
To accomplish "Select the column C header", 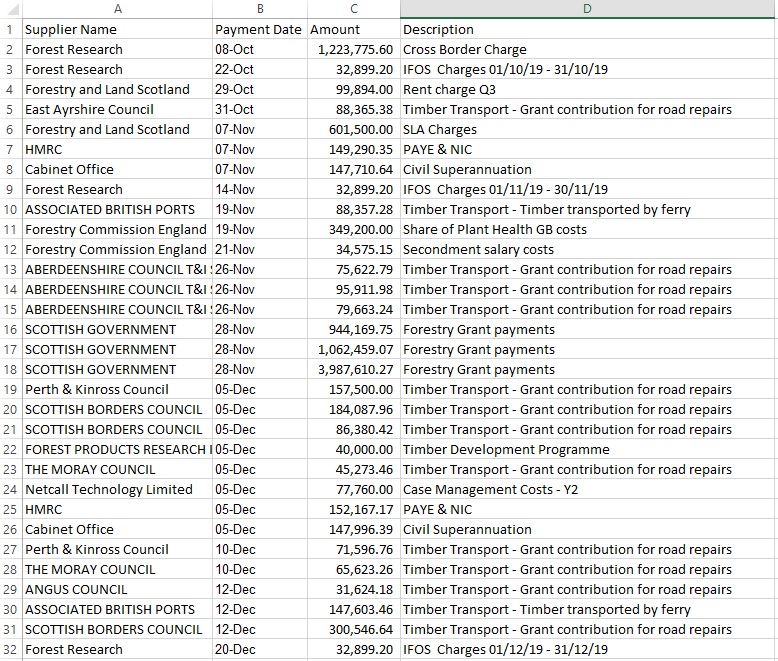I will click(x=353, y=9).
